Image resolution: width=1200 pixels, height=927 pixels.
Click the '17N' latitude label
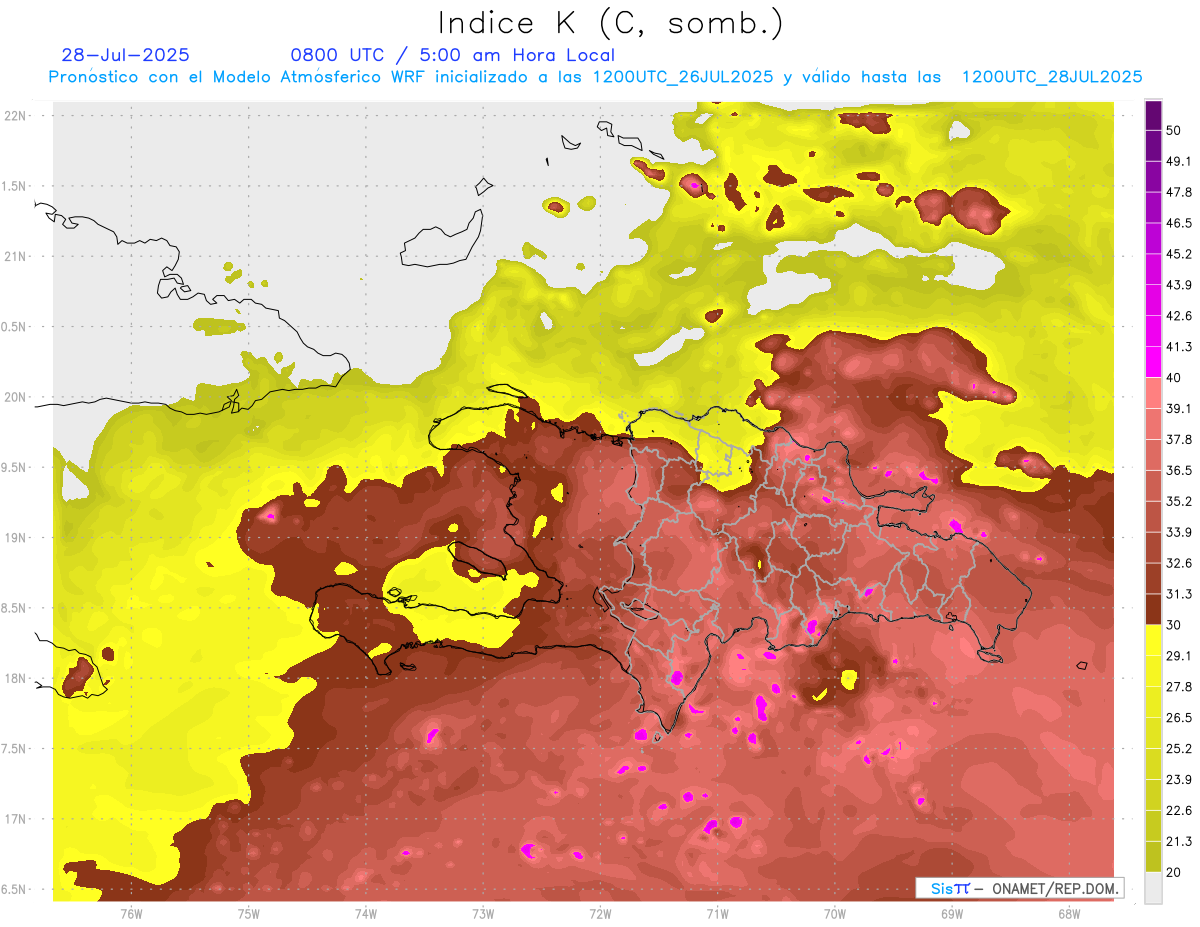(x=16, y=819)
